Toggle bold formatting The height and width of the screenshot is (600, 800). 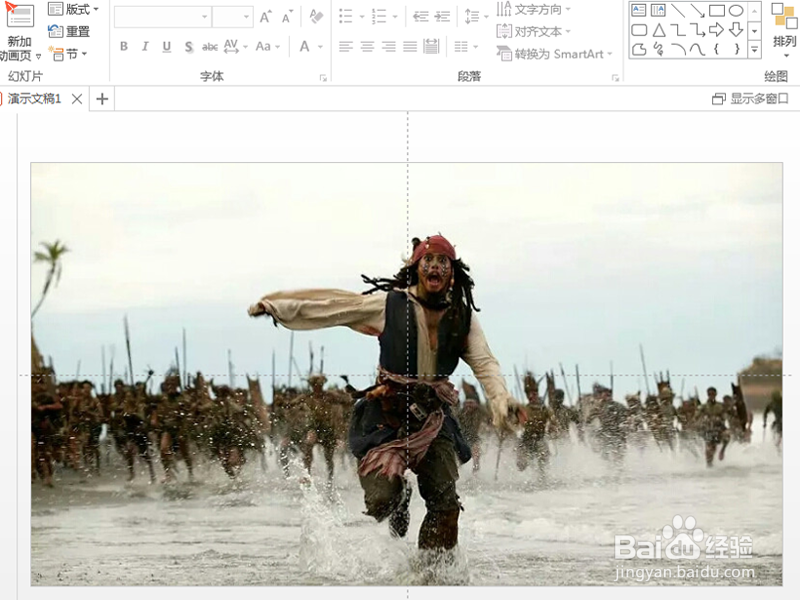tap(124, 46)
